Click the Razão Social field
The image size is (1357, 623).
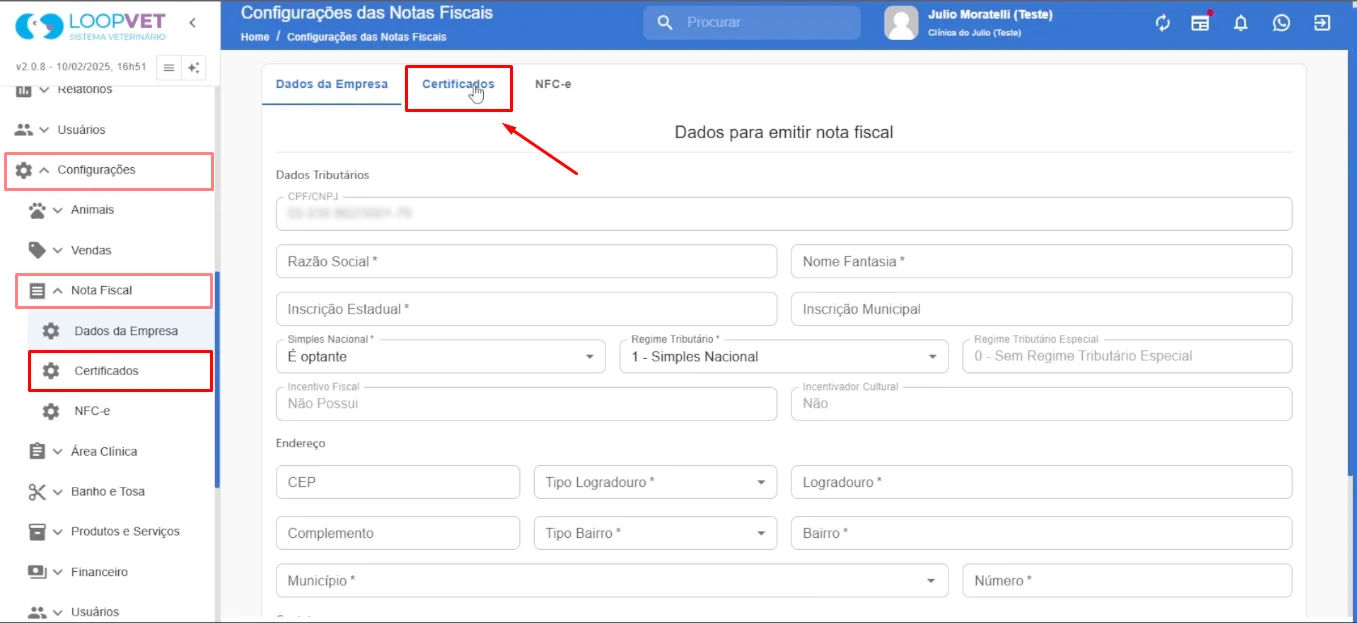coord(526,261)
